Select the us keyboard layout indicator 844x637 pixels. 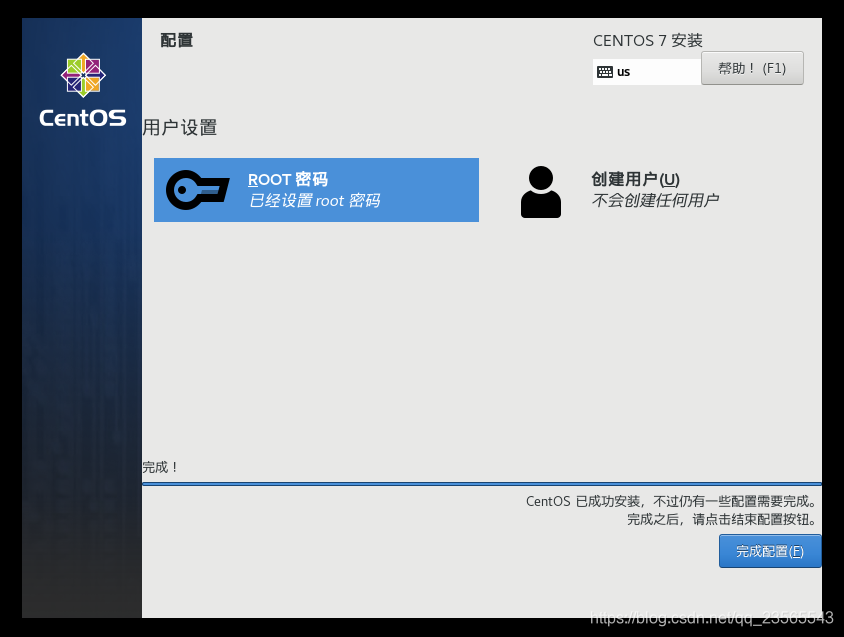coord(646,72)
